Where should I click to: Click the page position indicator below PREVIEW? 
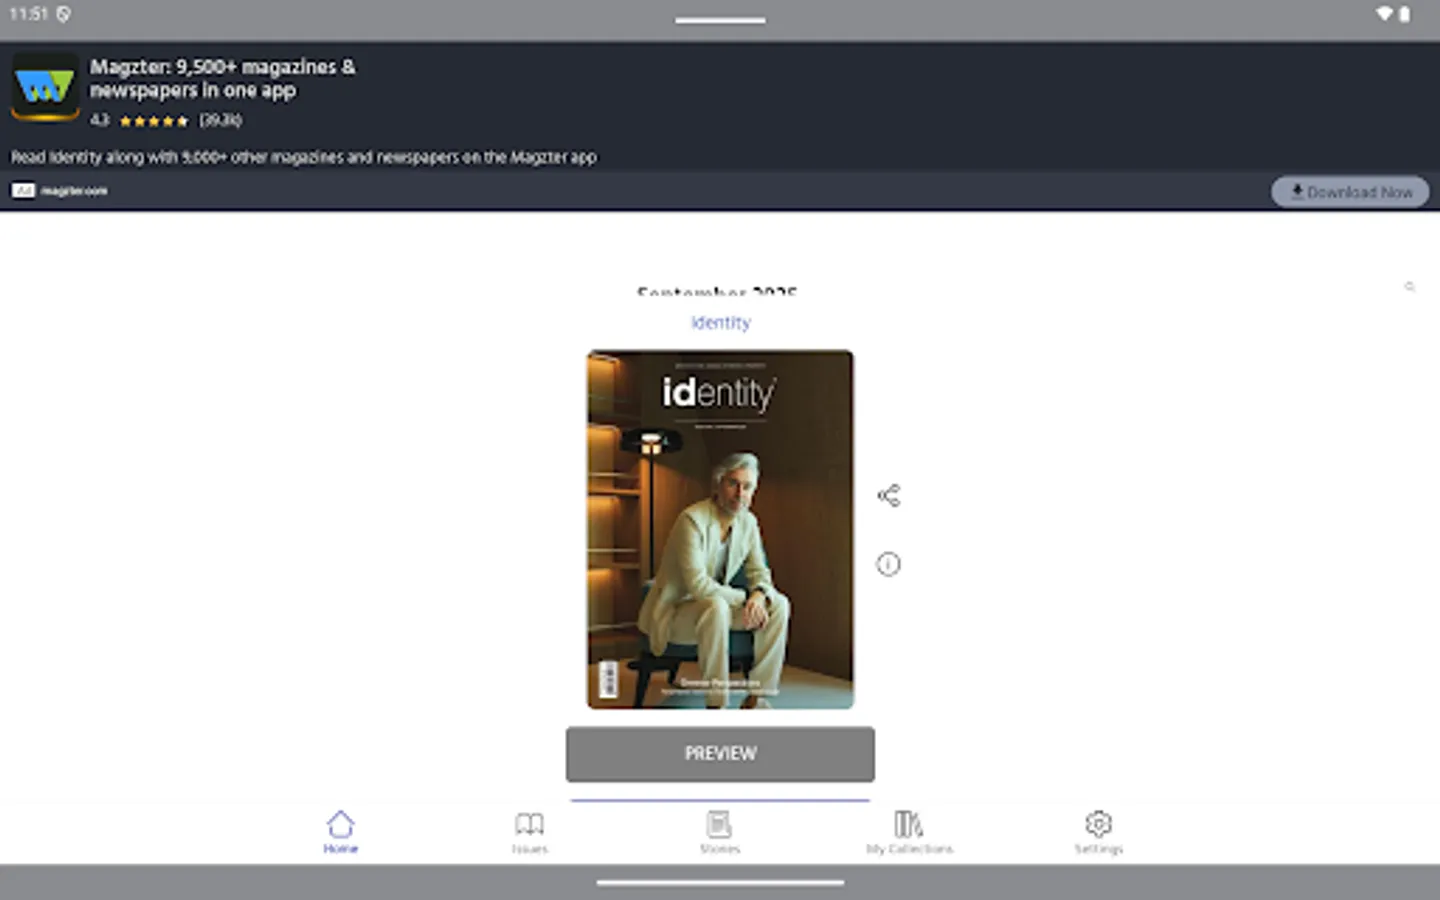pos(719,799)
